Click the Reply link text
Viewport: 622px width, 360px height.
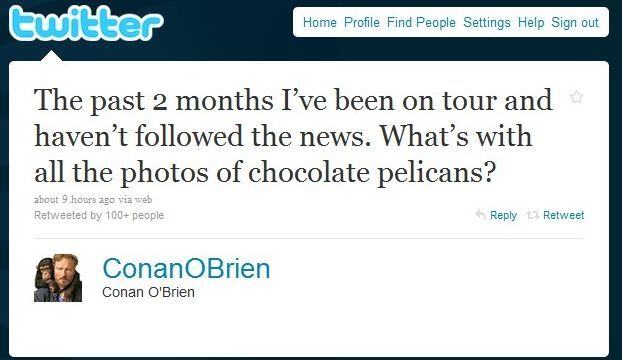coord(503,215)
